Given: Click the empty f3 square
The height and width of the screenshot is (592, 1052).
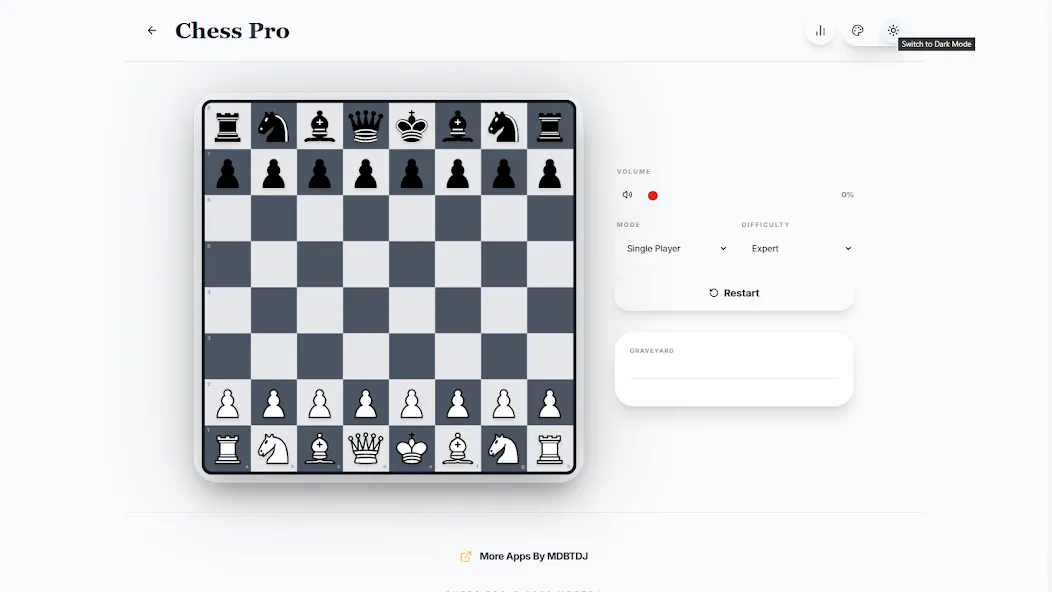Looking at the screenshot, I should pyautogui.click(x=458, y=356).
